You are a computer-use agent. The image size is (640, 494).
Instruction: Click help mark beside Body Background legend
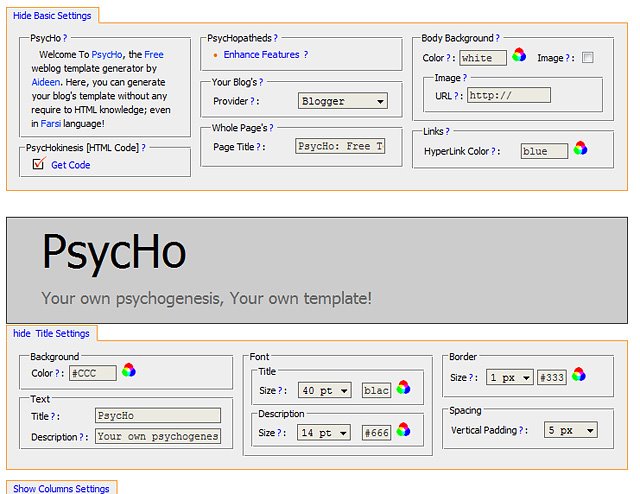click(x=497, y=38)
